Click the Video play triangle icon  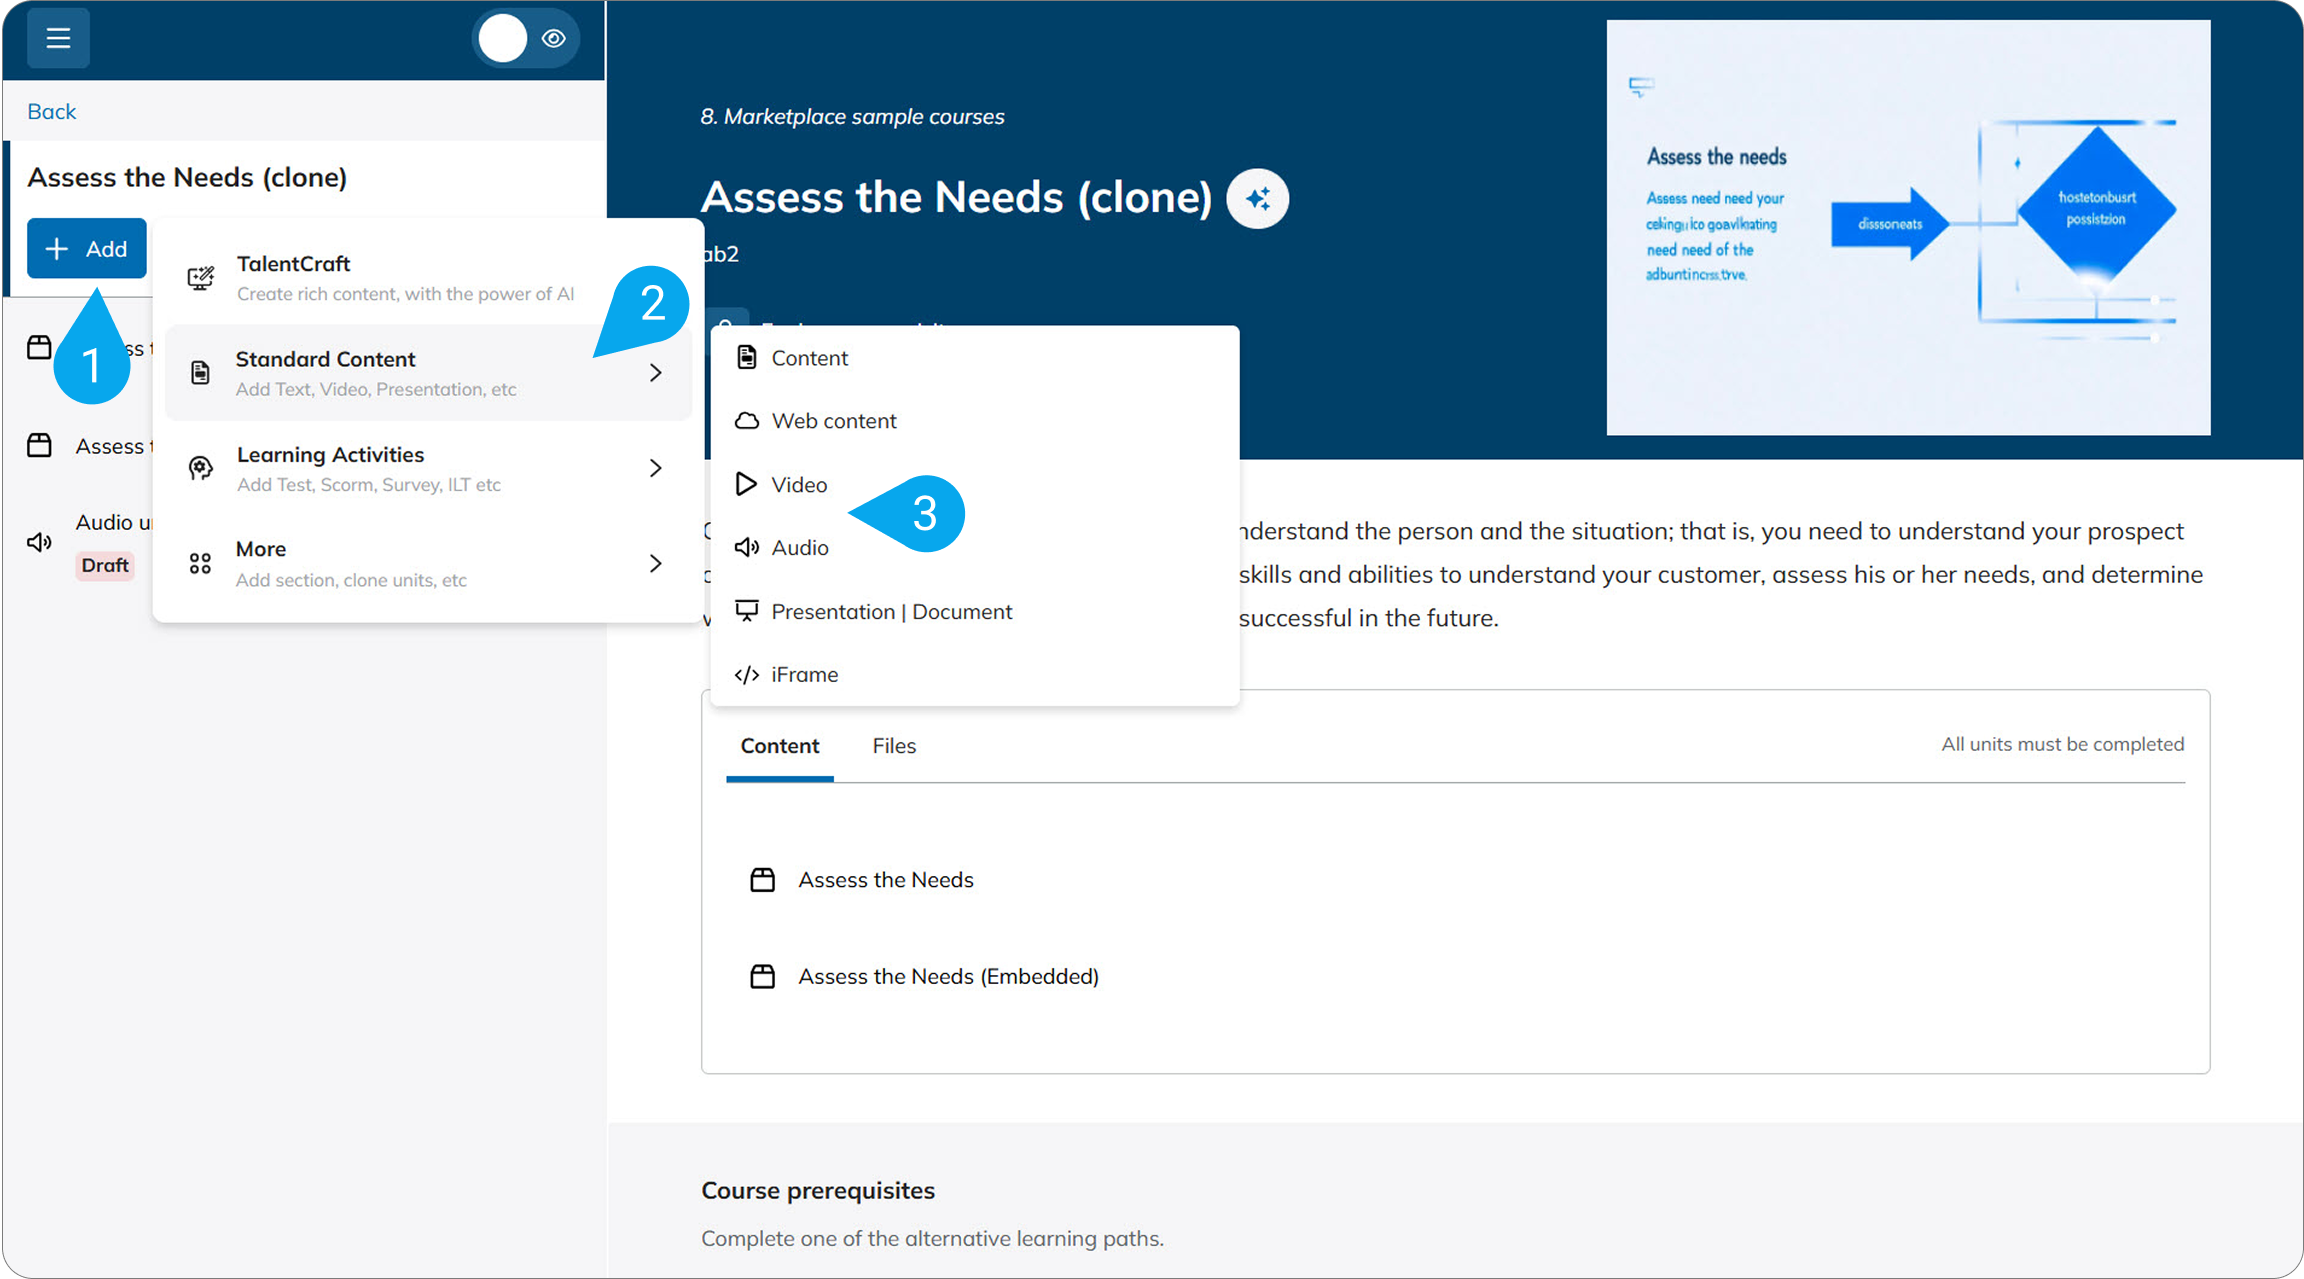point(746,484)
